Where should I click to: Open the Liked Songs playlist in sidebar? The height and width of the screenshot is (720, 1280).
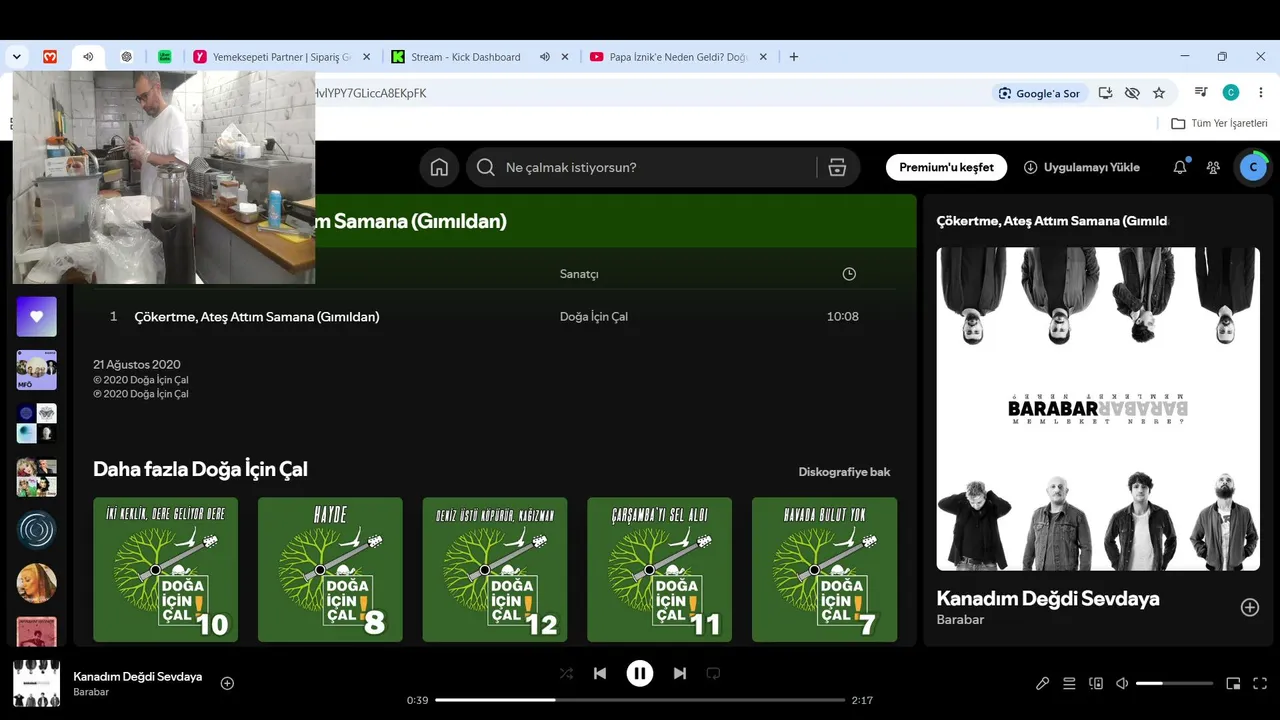coord(37,317)
